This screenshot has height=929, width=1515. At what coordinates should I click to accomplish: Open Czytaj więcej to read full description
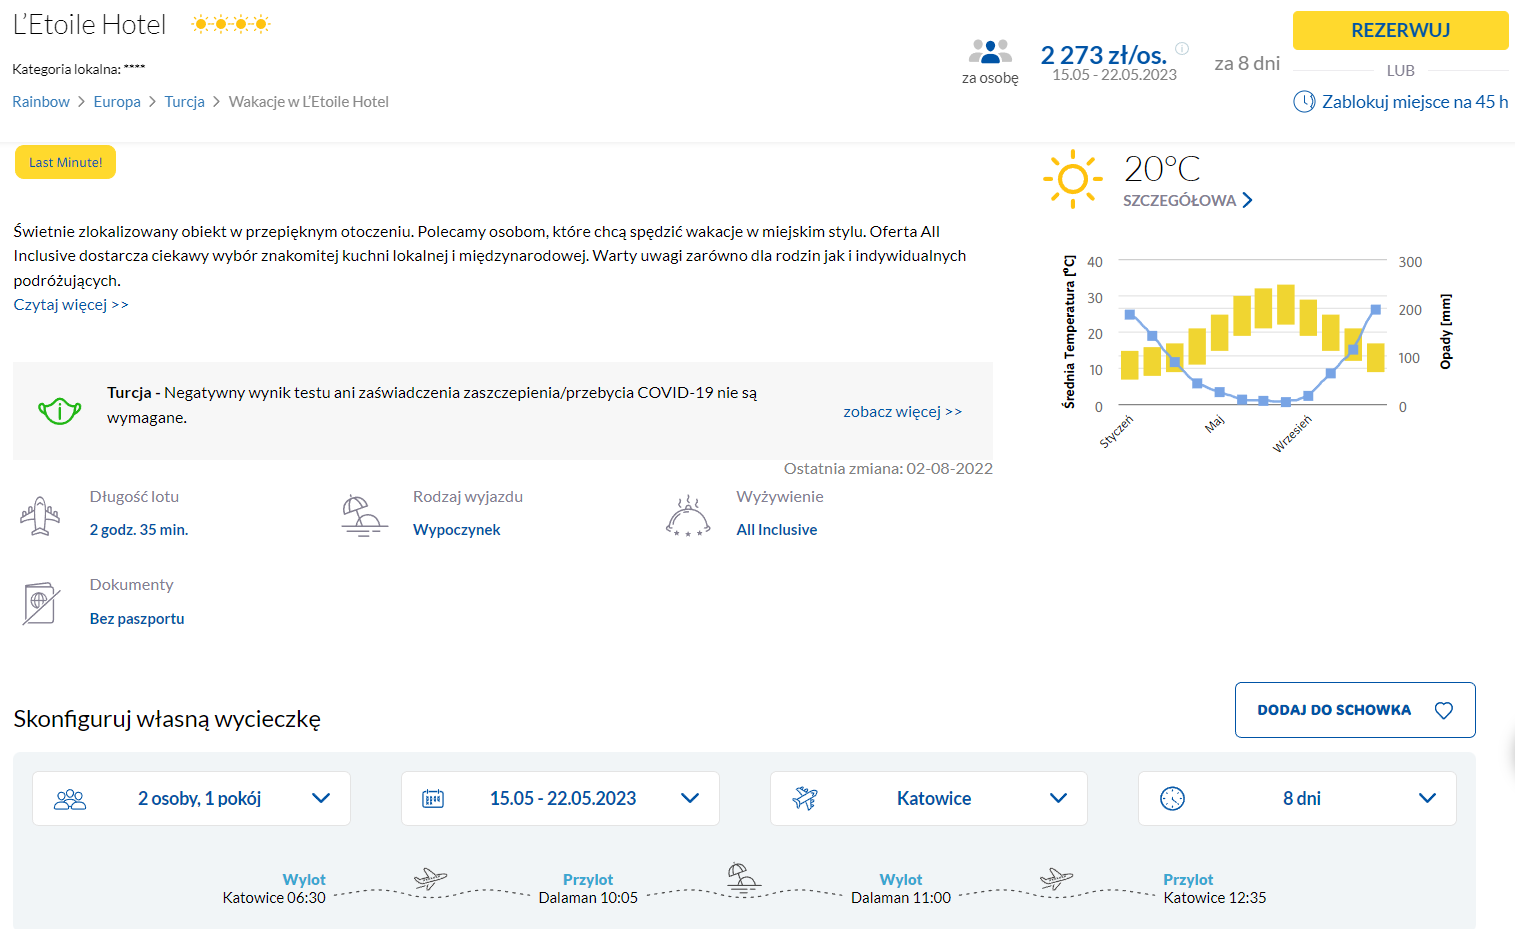71,305
